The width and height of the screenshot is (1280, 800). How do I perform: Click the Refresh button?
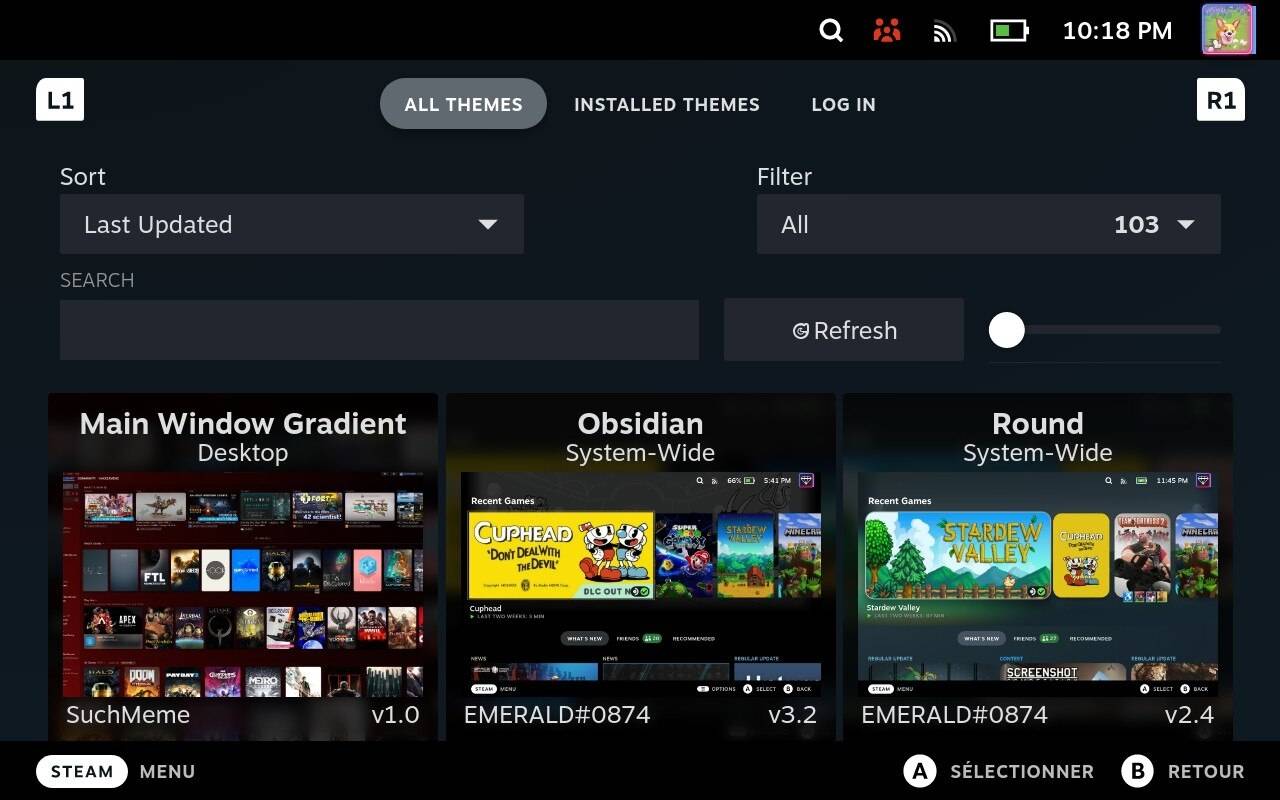844,330
